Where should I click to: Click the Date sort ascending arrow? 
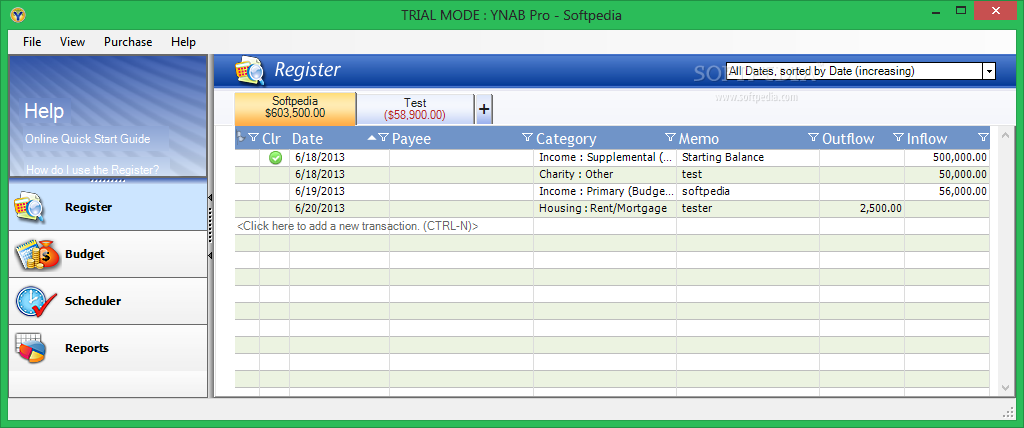(x=372, y=137)
